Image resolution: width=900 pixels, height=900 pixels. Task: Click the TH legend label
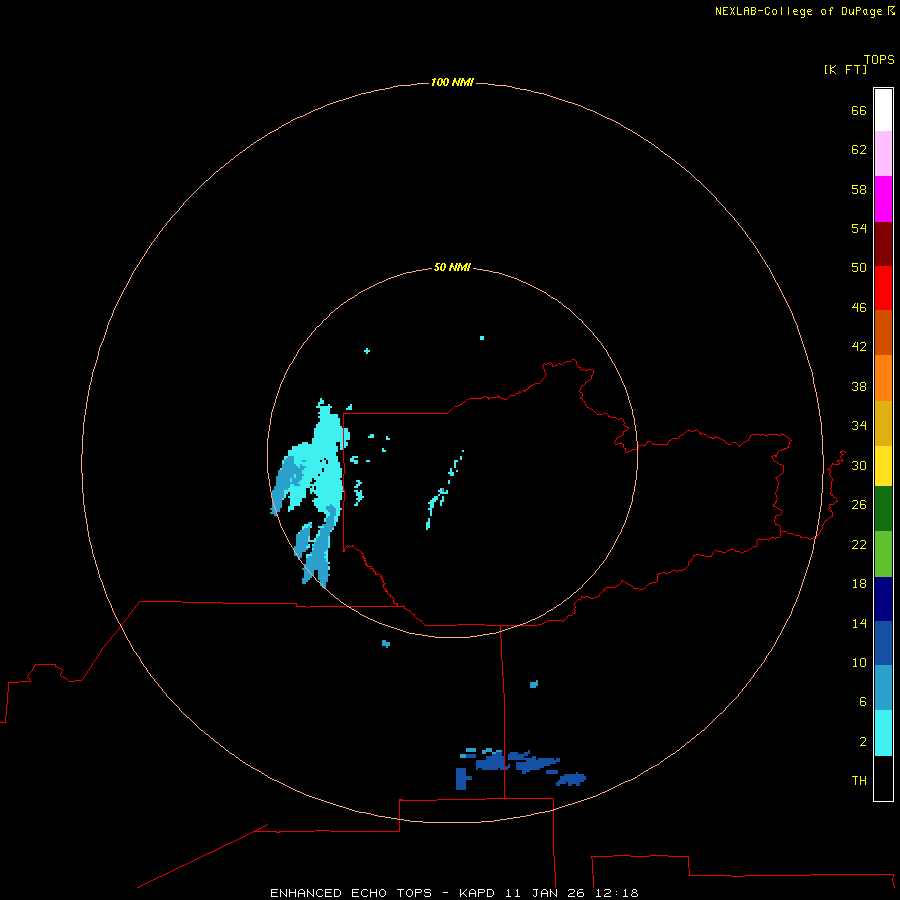point(859,780)
